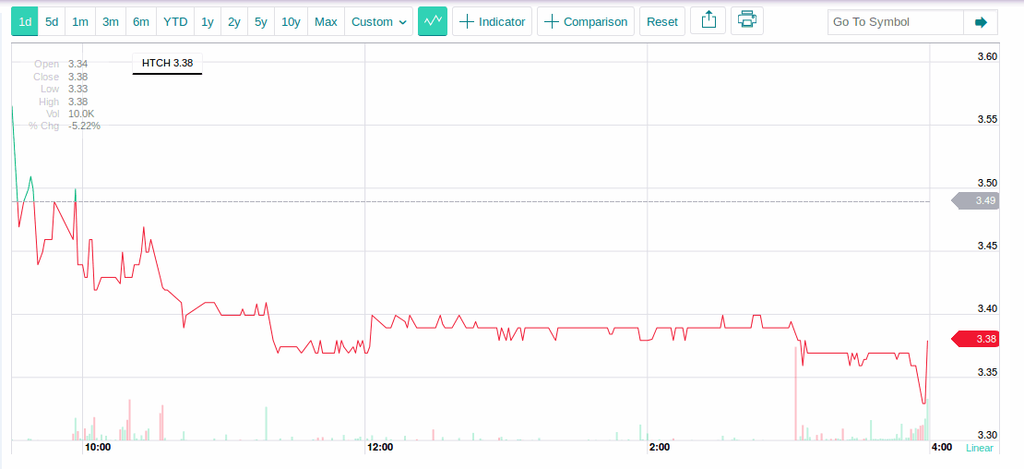Viewport: 1024px width, 469px height.
Task: Switch chart to 6m range
Action: [x=141, y=22]
